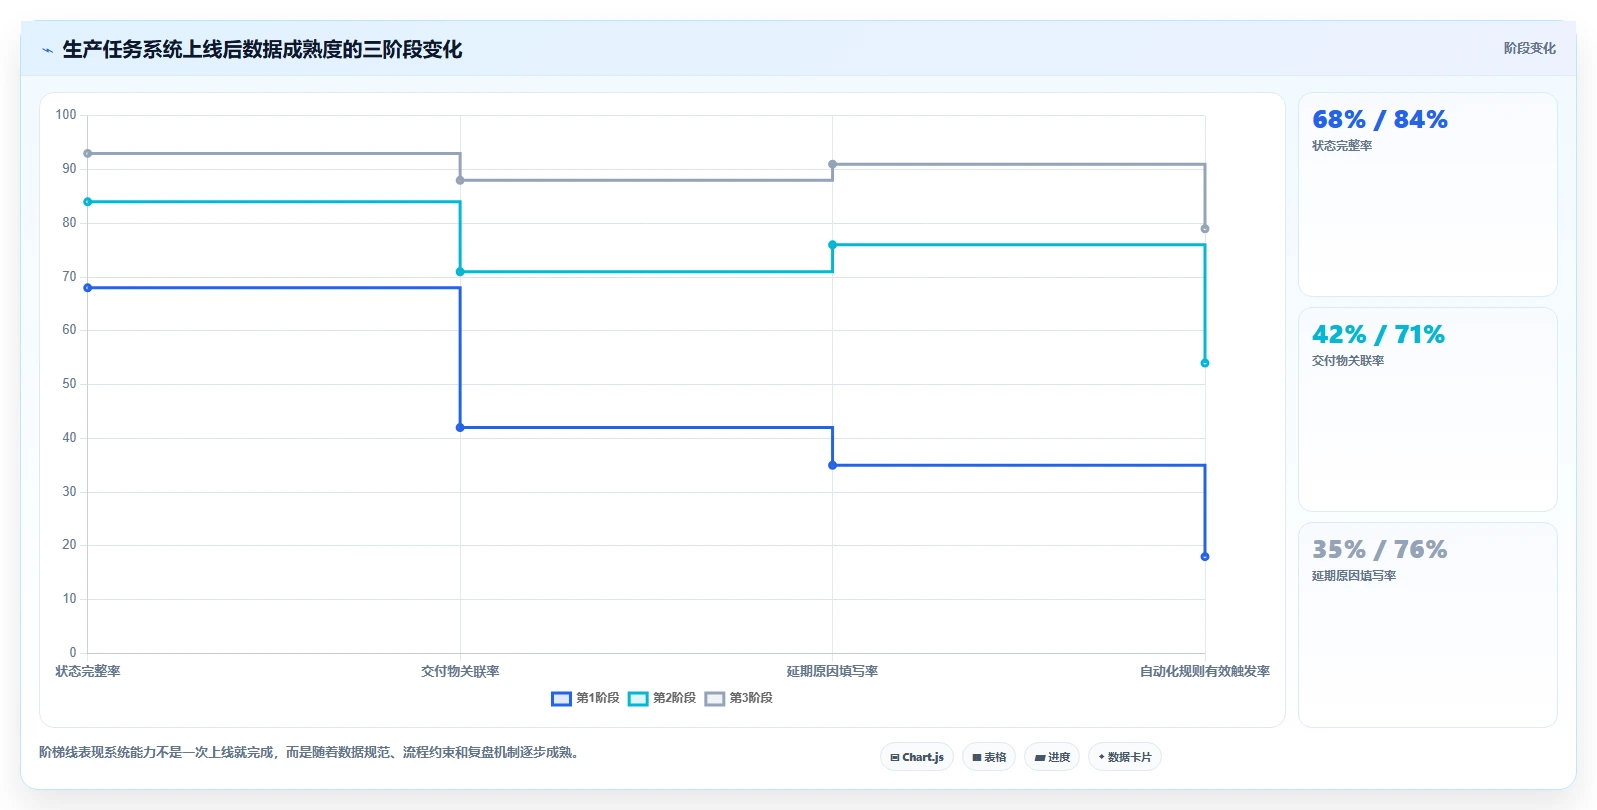Click 第2阶段 point at 自动化规则有效触发率 (54)

click(x=1205, y=363)
